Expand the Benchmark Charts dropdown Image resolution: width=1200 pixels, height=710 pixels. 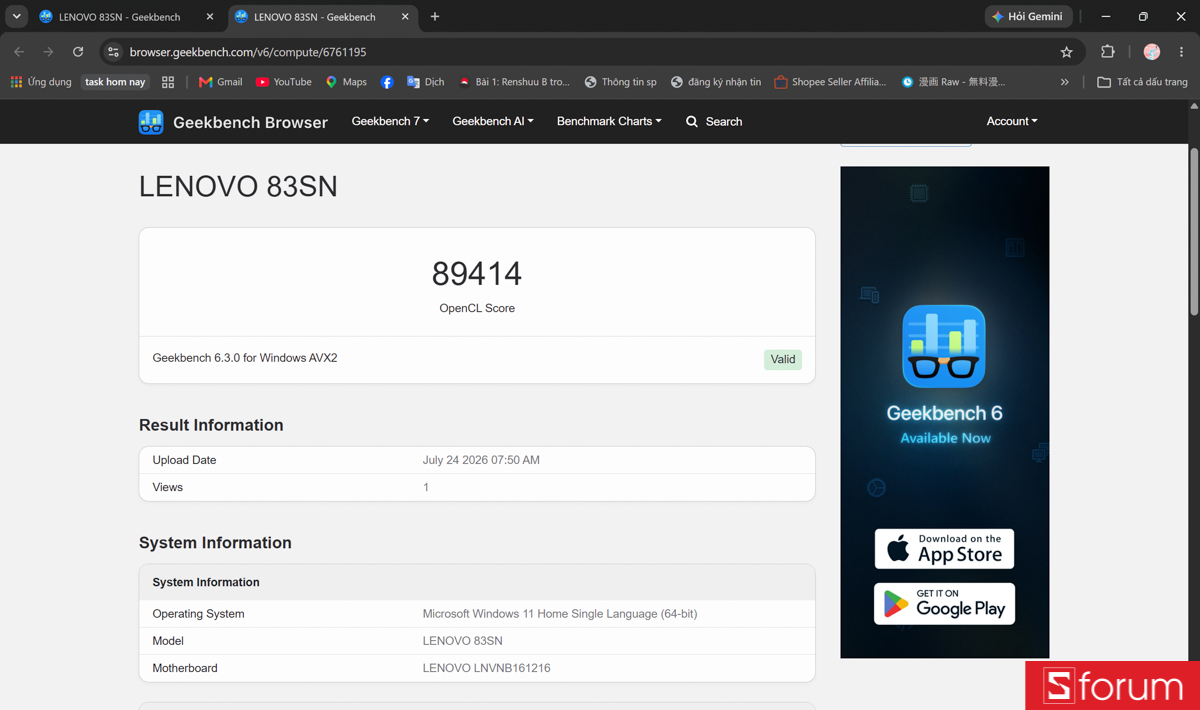[x=609, y=121]
